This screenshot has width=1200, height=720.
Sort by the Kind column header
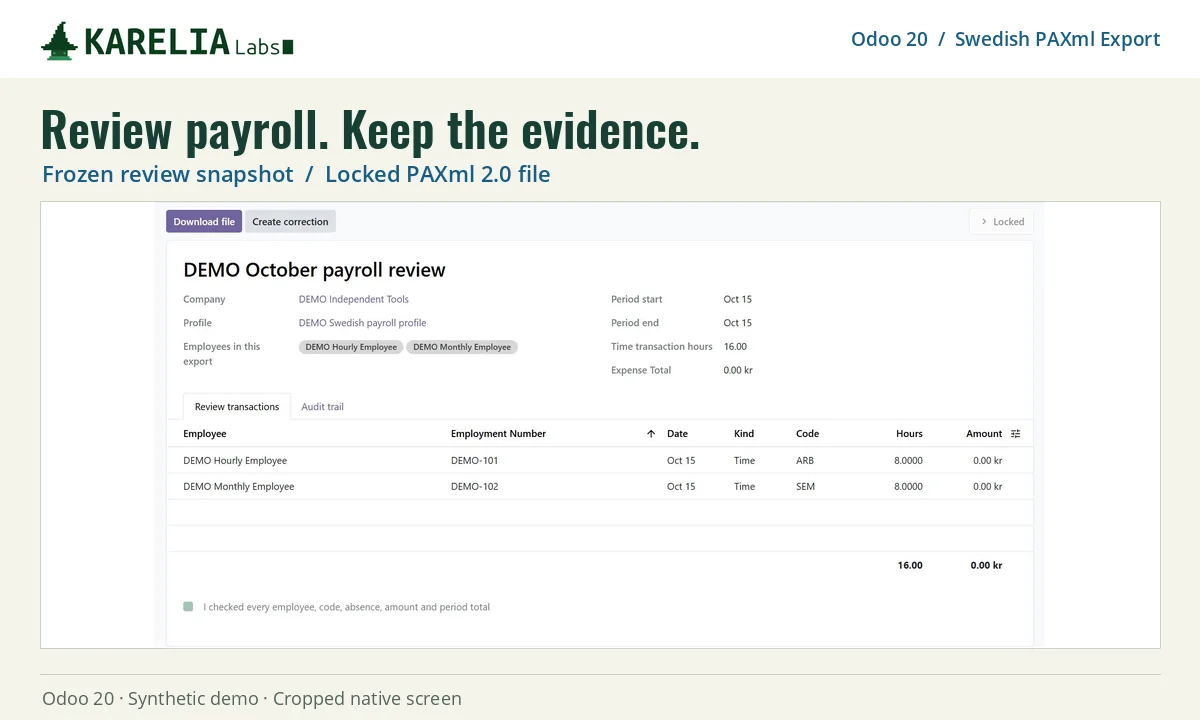(744, 434)
